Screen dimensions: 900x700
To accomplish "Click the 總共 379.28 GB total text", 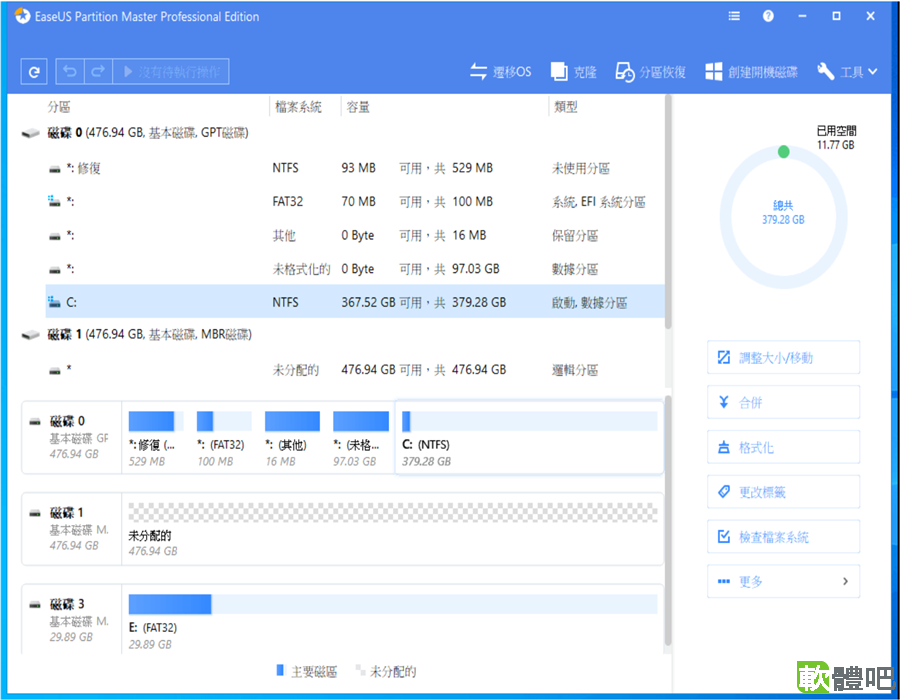I will pos(783,212).
